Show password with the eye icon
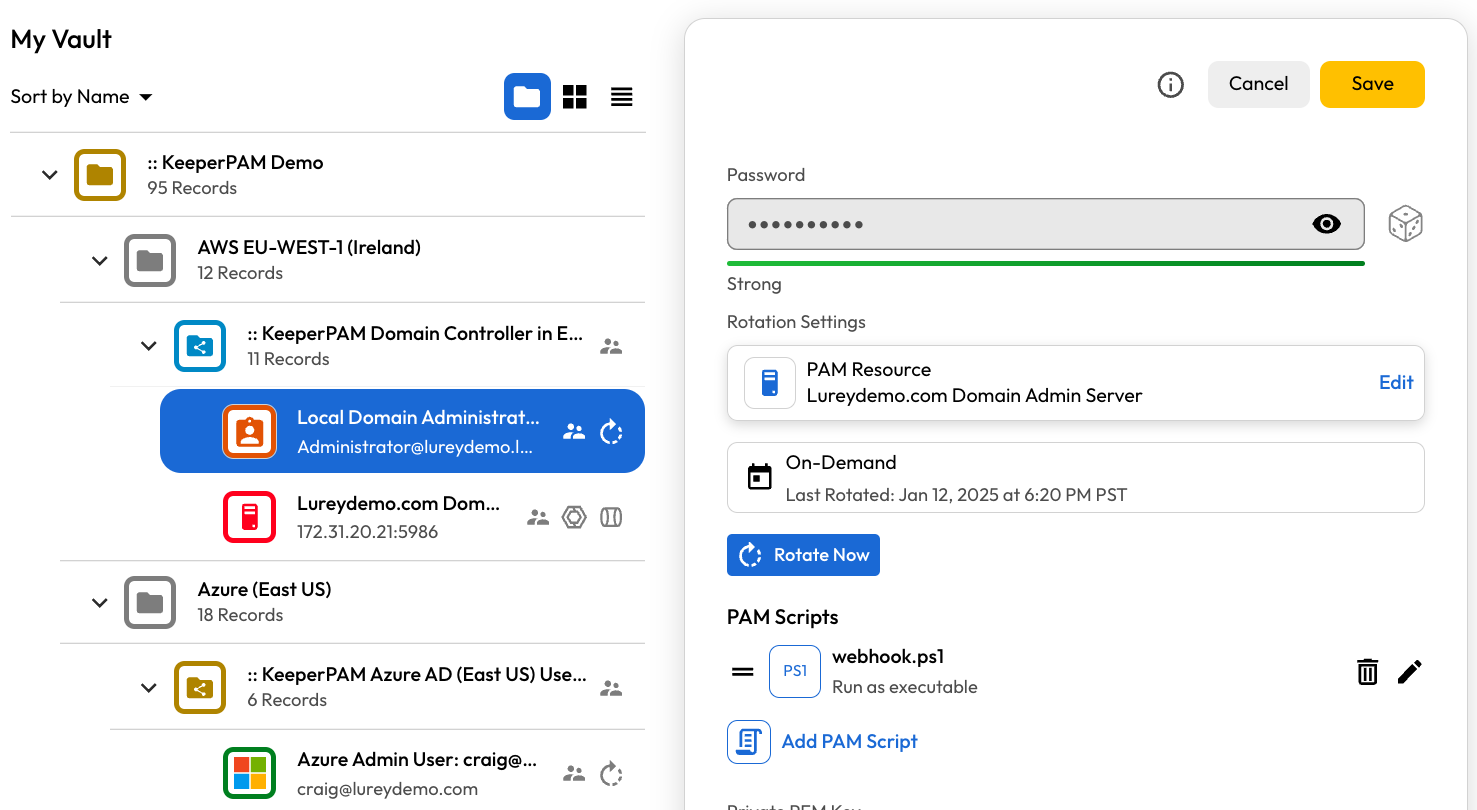 pos(1326,224)
